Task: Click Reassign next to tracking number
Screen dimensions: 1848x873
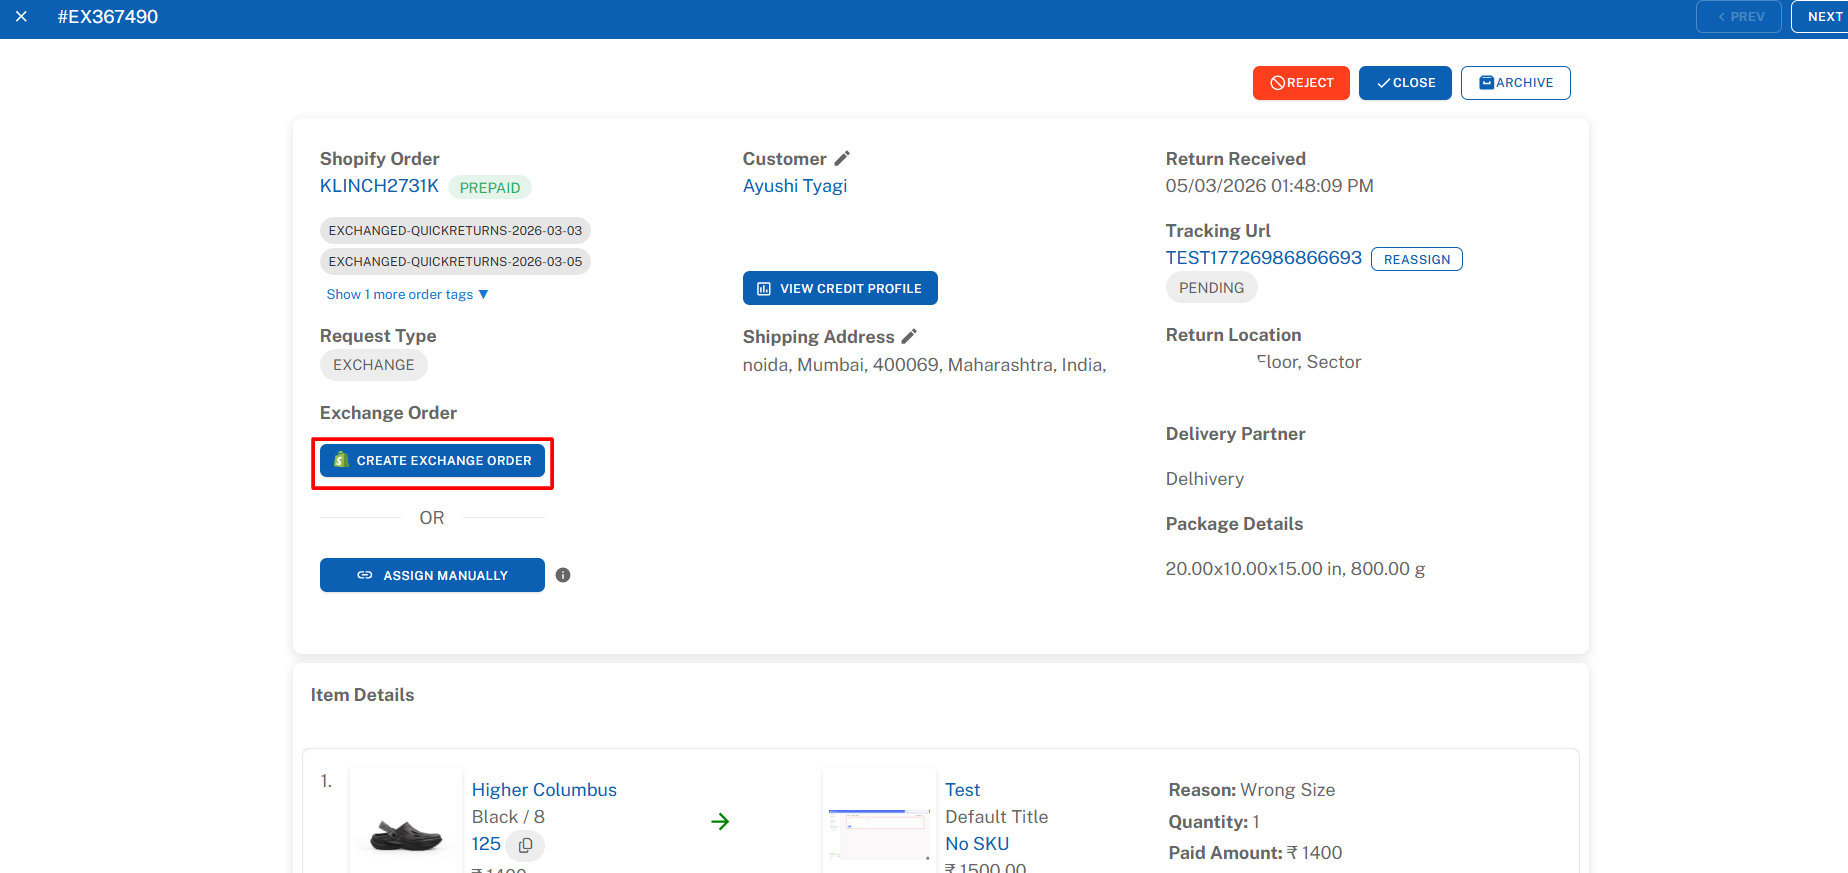Action: [x=1416, y=259]
